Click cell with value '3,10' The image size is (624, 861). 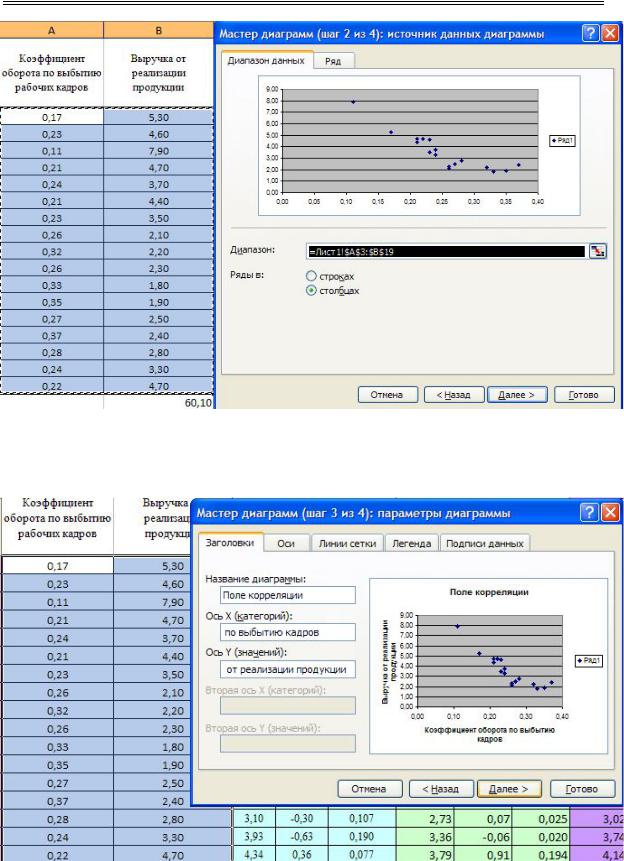tap(254, 818)
